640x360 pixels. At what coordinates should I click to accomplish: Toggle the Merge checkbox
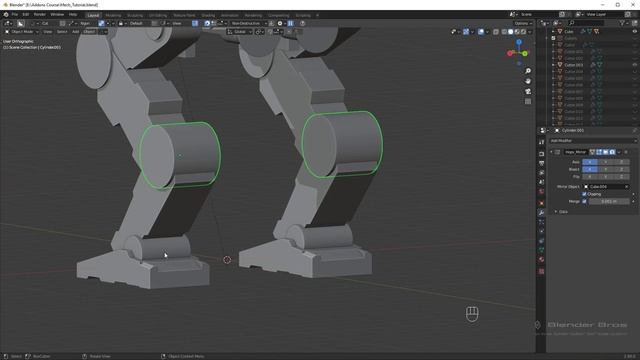click(584, 201)
